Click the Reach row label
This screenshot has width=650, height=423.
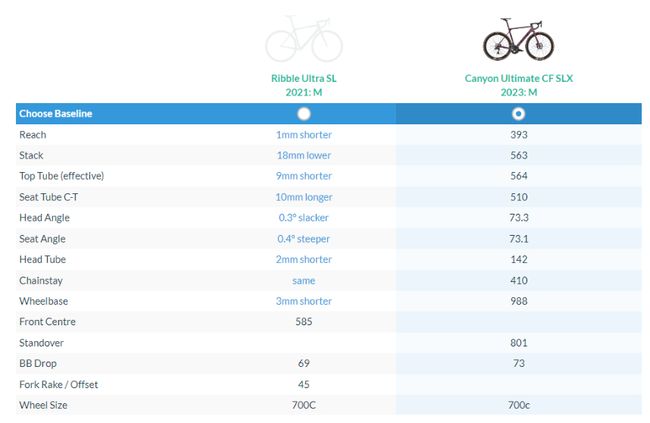[33, 135]
